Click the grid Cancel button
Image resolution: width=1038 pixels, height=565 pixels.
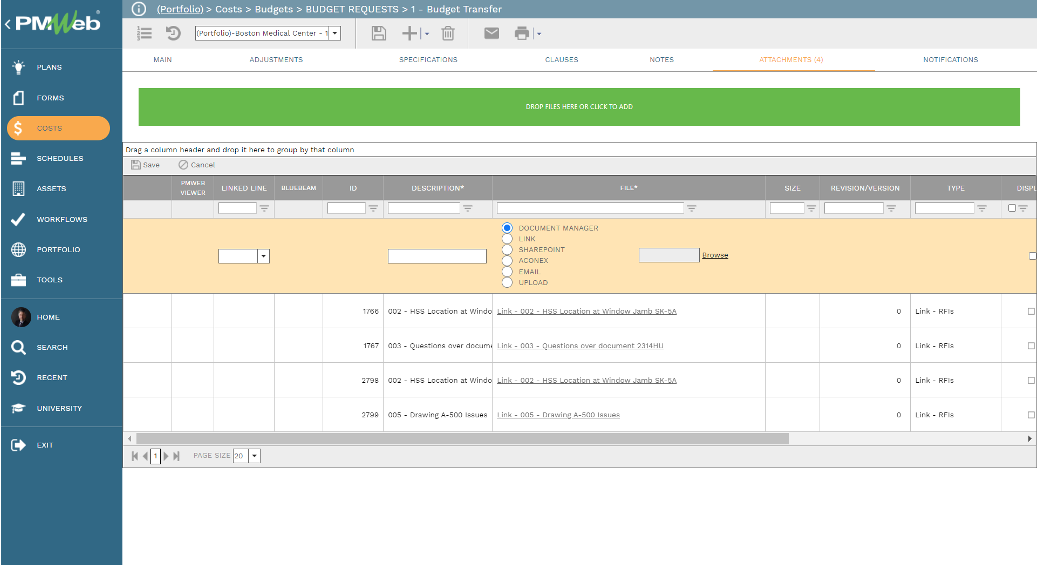pos(197,165)
